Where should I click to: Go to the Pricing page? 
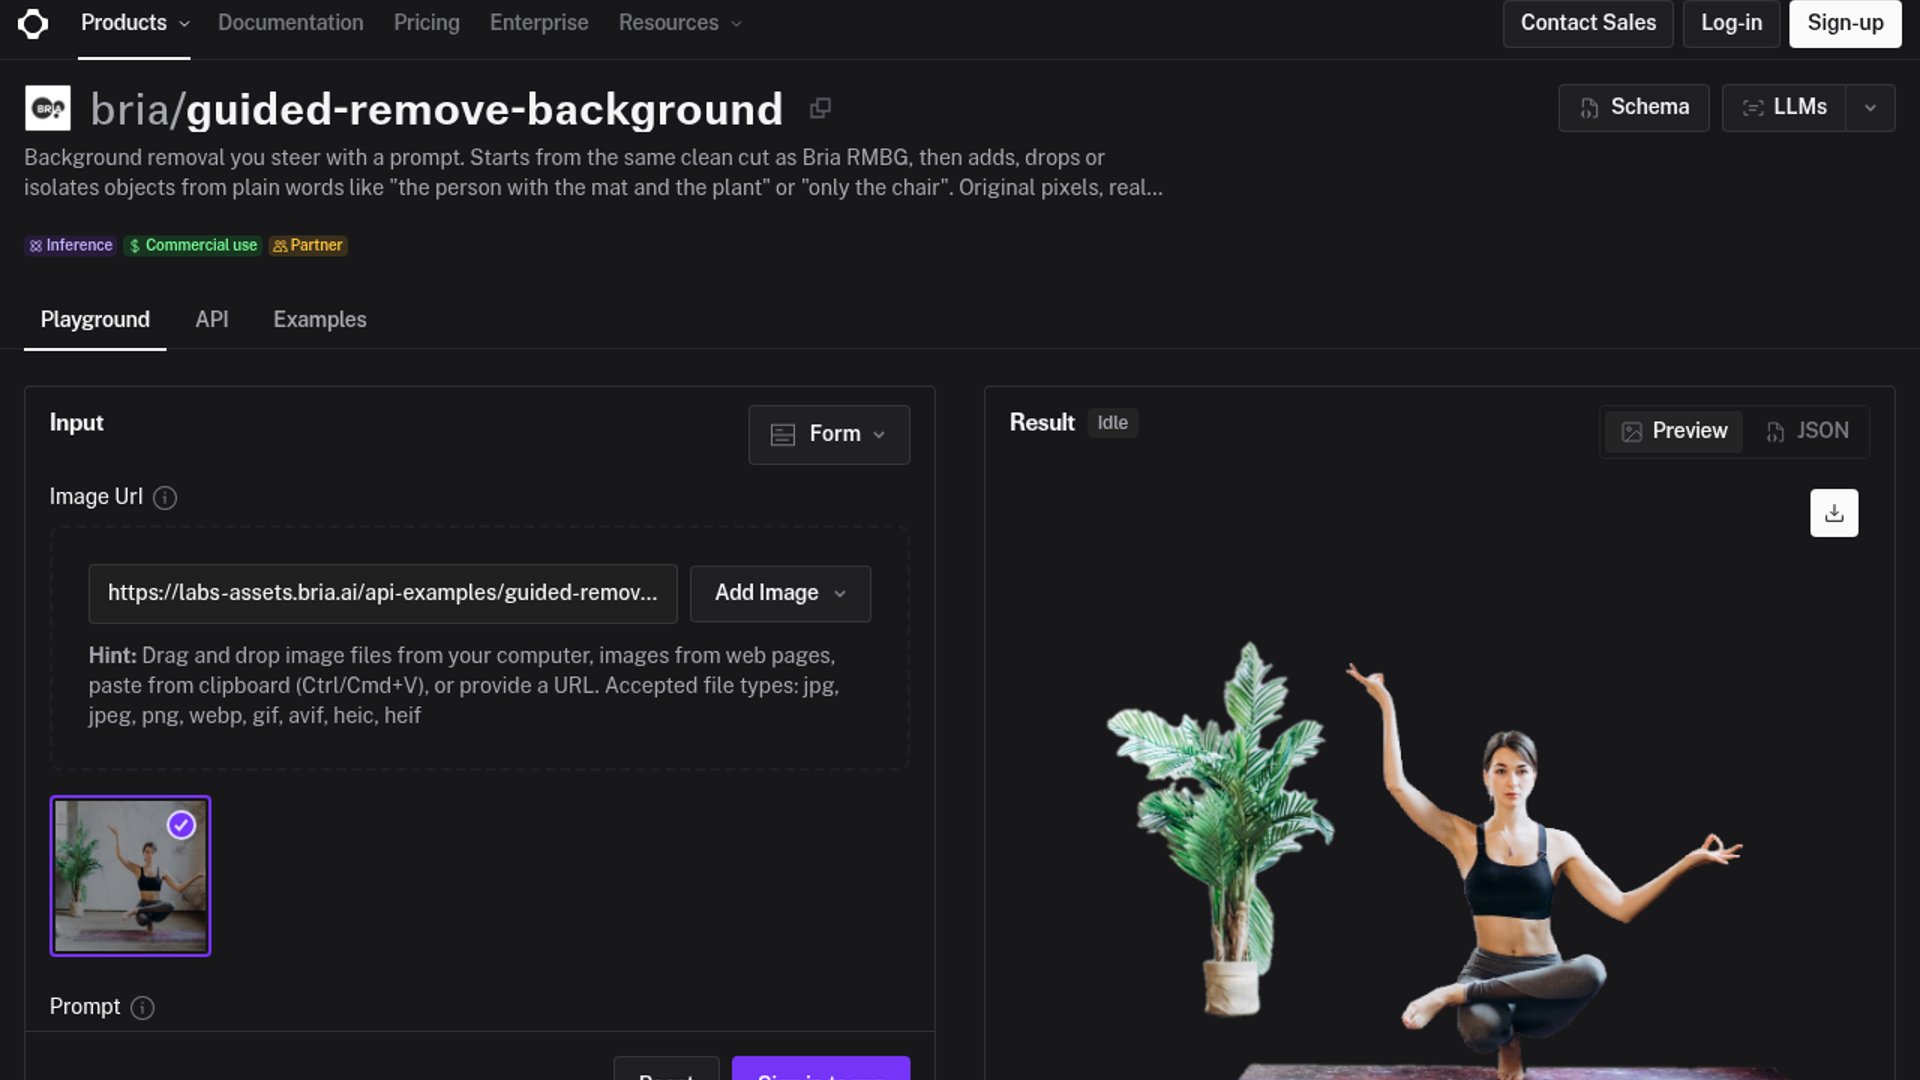[x=427, y=23]
